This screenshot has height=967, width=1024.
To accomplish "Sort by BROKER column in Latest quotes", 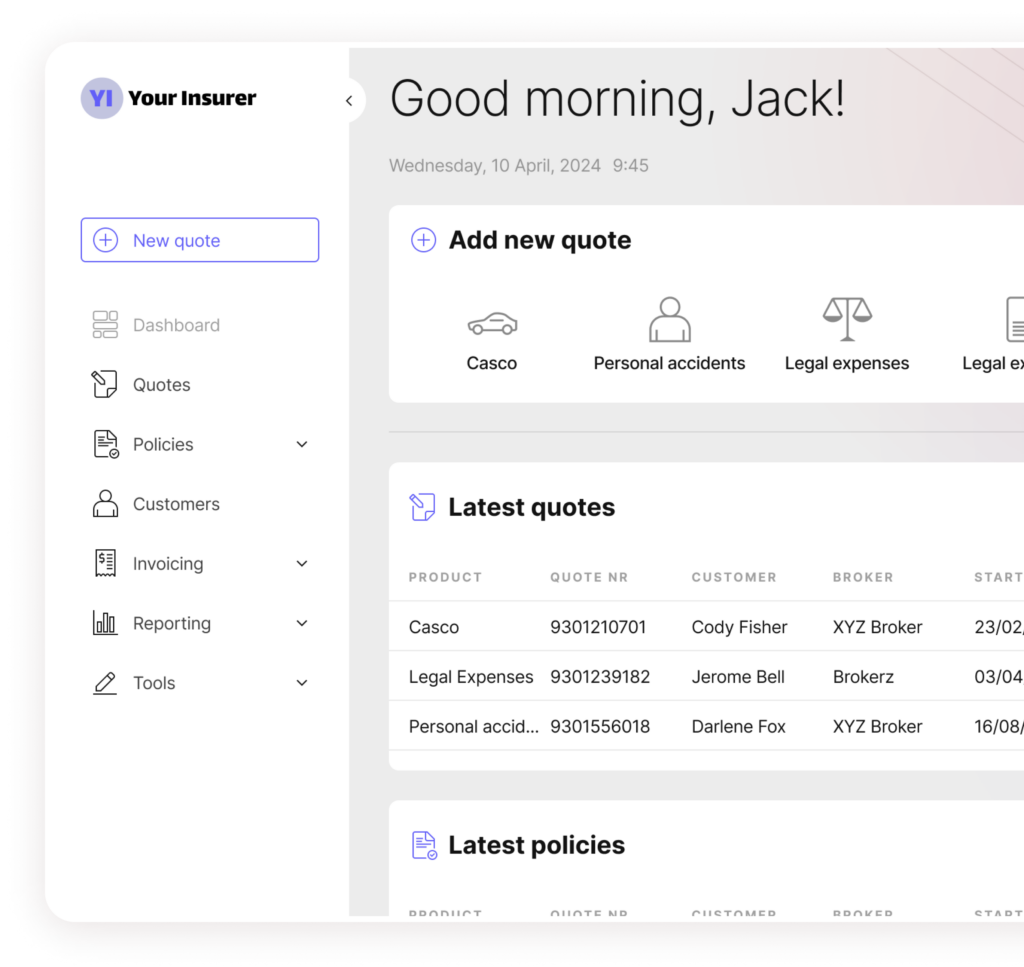I will click(x=863, y=577).
